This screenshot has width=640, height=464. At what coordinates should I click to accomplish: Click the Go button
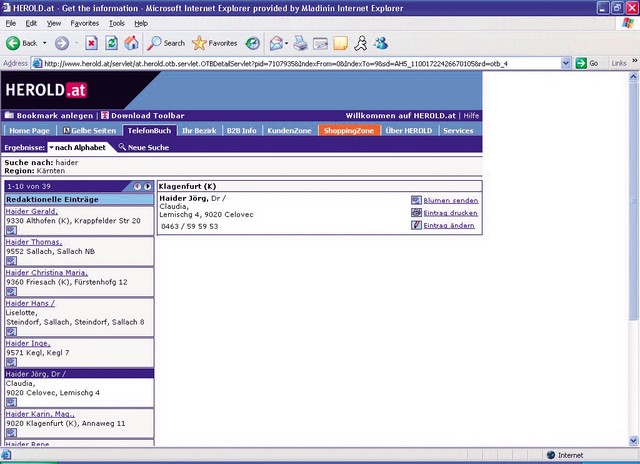587,63
